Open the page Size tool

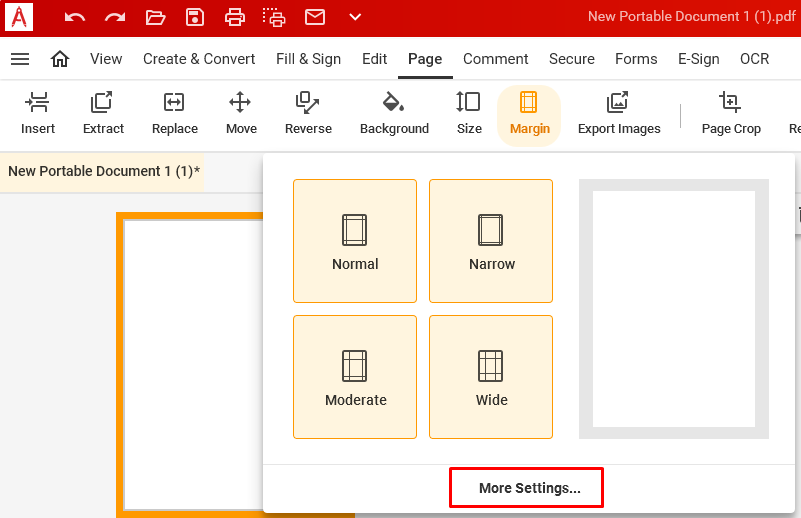(x=469, y=113)
